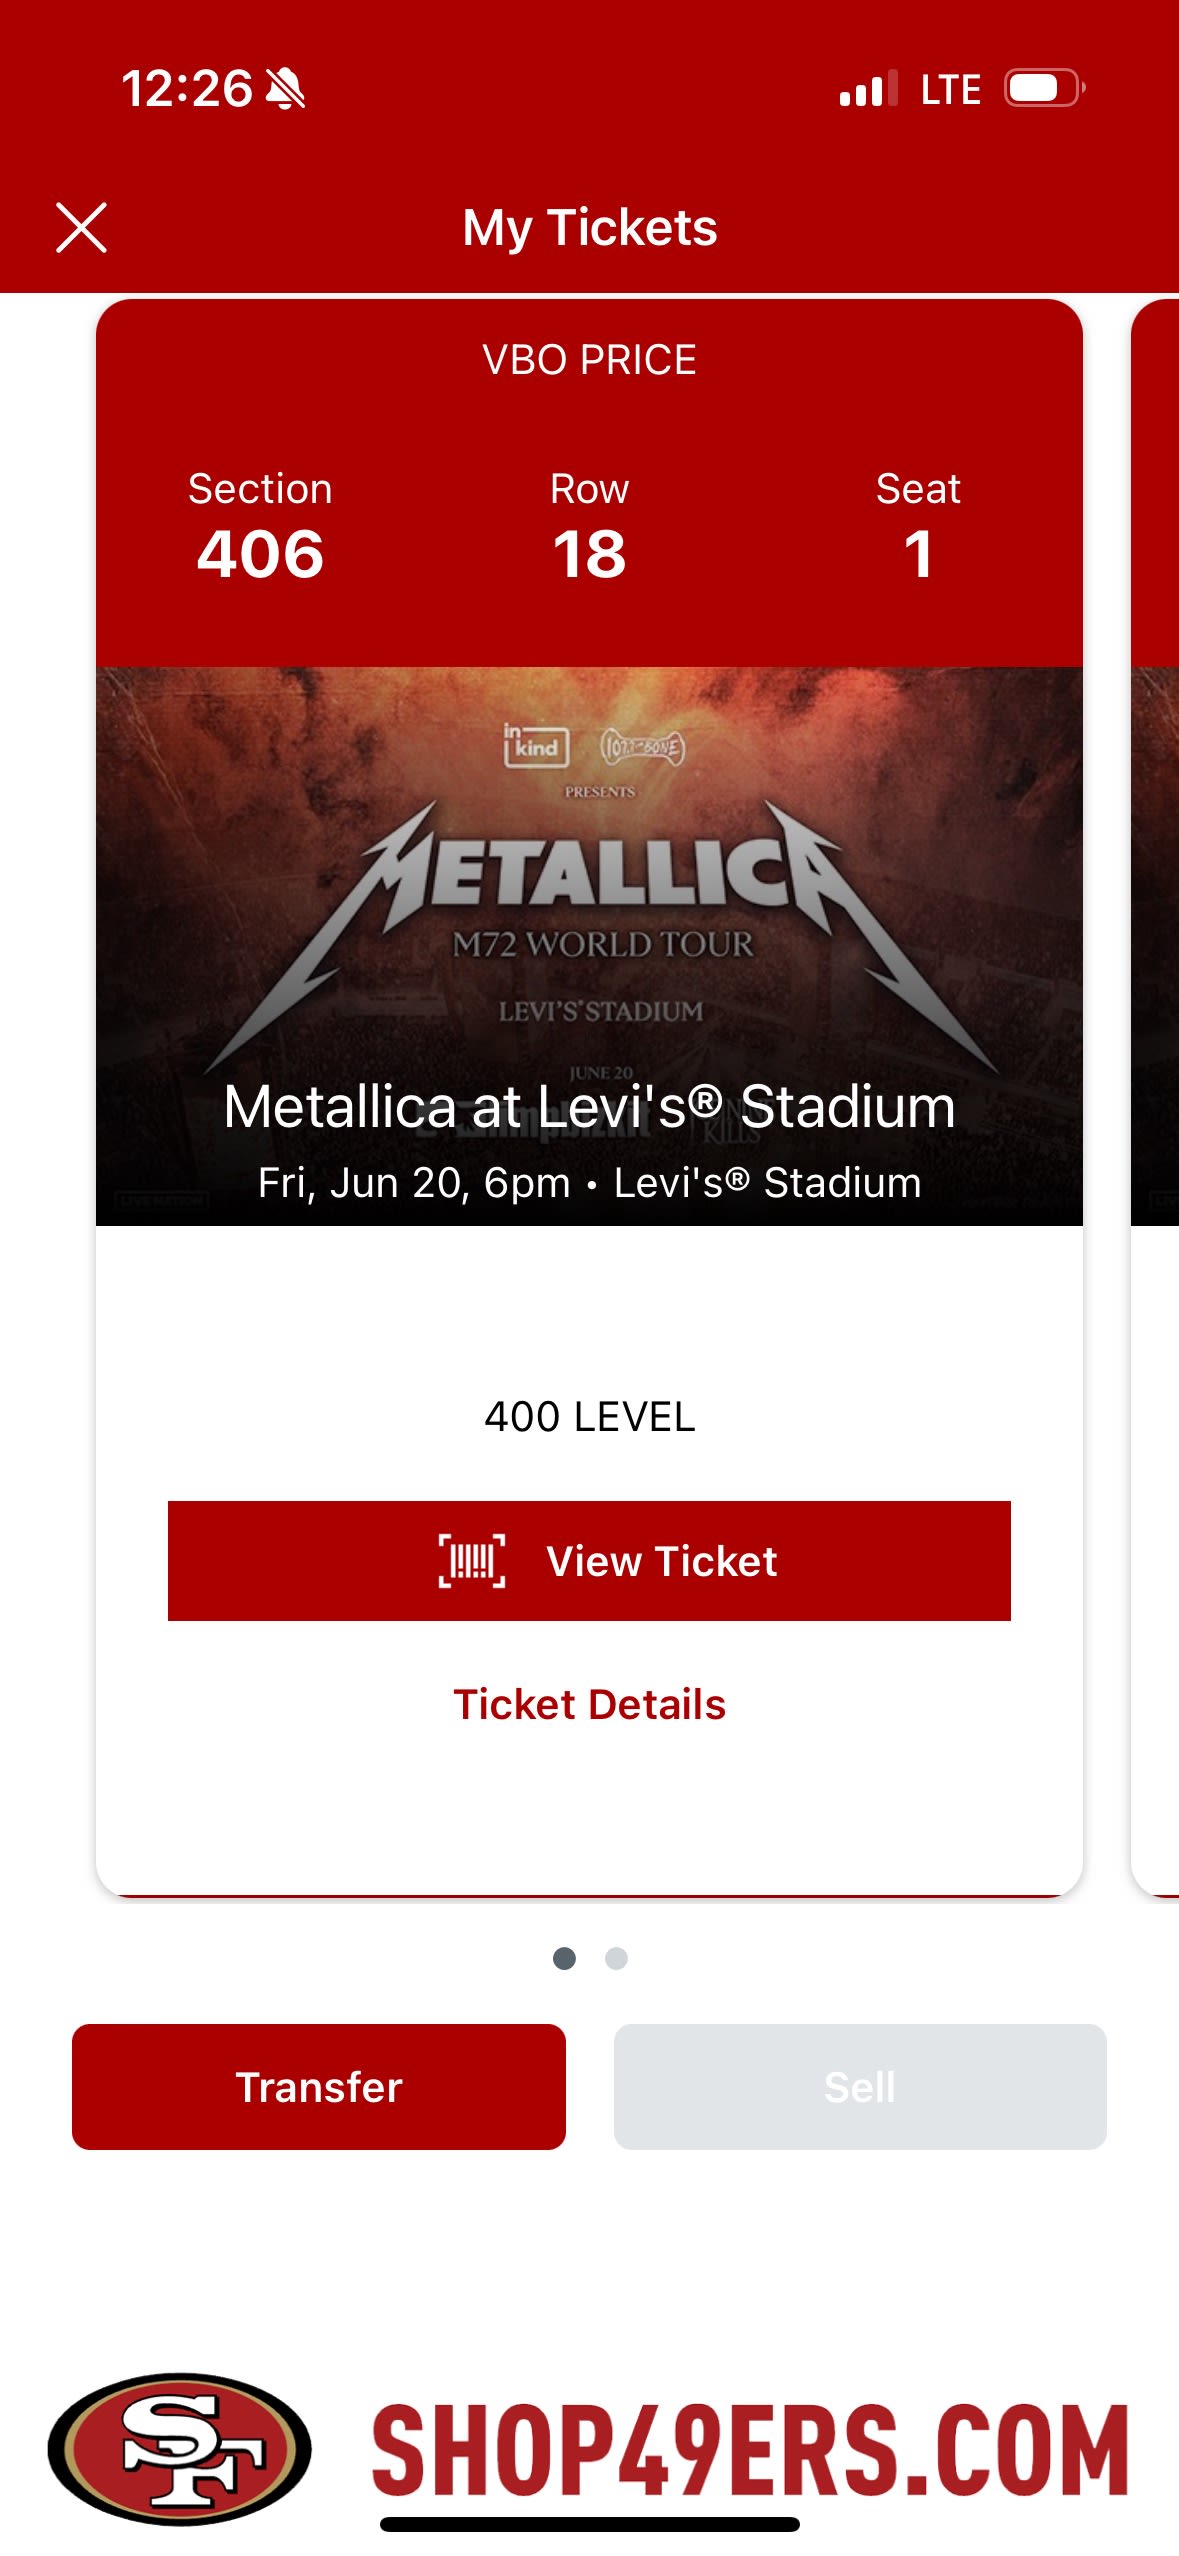Tap the silent mode bell icon

[286, 89]
